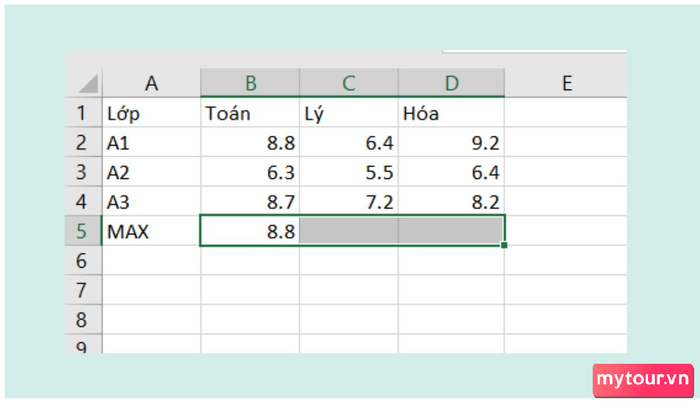
Task: Click cell containing Hóa
Action: pyautogui.click(x=451, y=113)
